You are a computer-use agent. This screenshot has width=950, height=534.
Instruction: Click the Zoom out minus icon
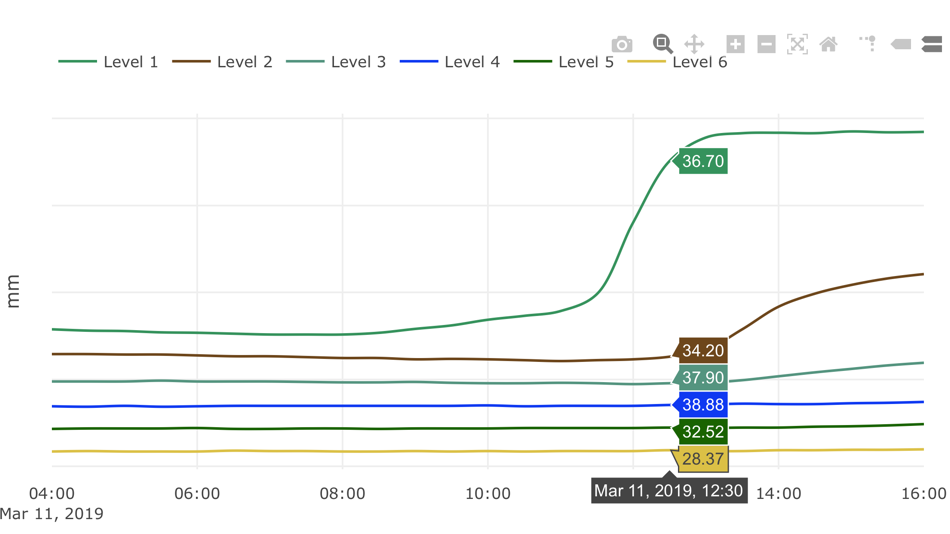tap(766, 44)
